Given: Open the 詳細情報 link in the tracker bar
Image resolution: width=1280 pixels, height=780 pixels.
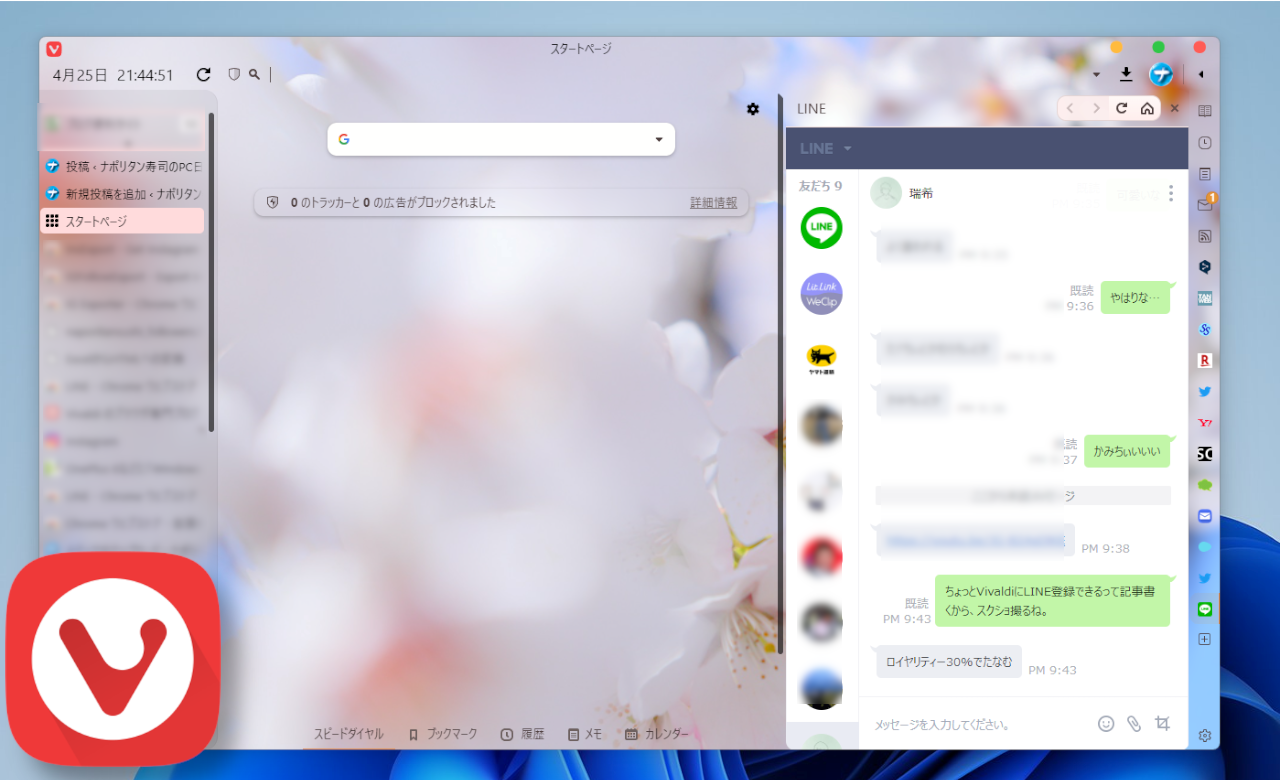Looking at the screenshot, I should point(713,202).
